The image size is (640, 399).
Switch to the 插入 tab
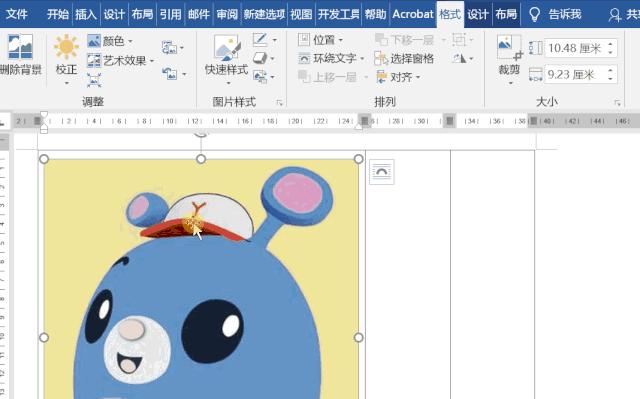[86, 14]
